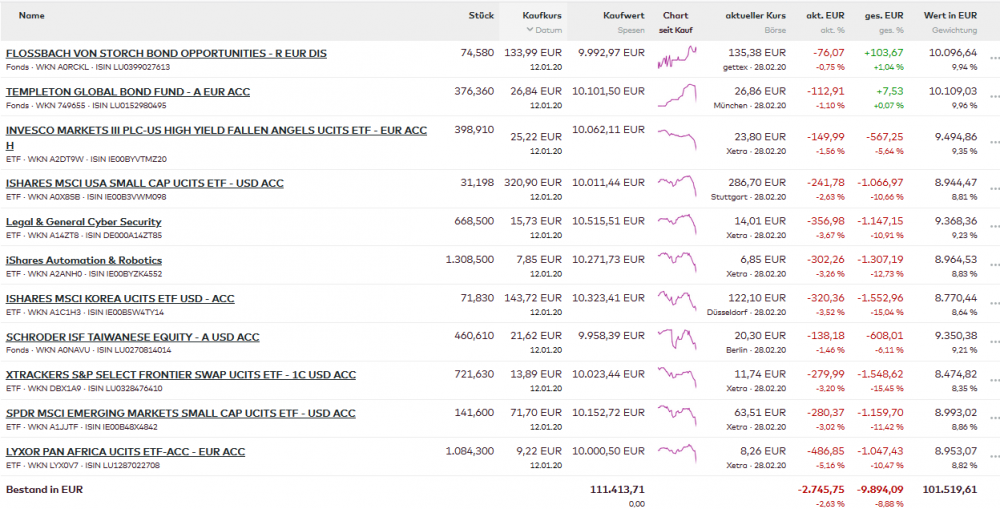Sort by Wert in EUR column header

coord(950,16)
